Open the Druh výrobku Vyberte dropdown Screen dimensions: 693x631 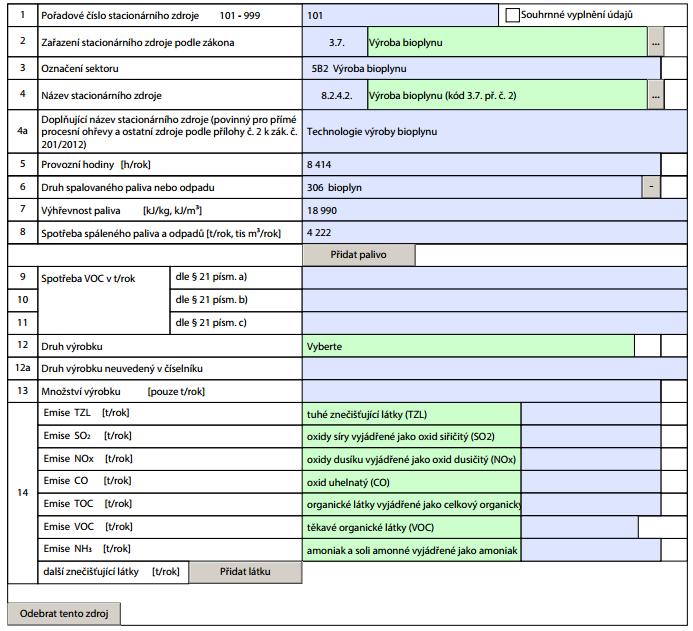(468, 346)
